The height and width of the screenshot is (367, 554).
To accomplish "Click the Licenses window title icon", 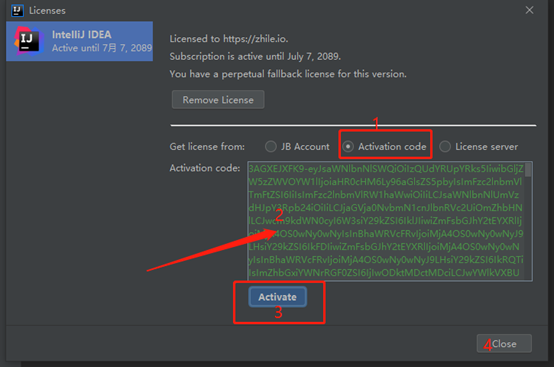I will point(17,11).
